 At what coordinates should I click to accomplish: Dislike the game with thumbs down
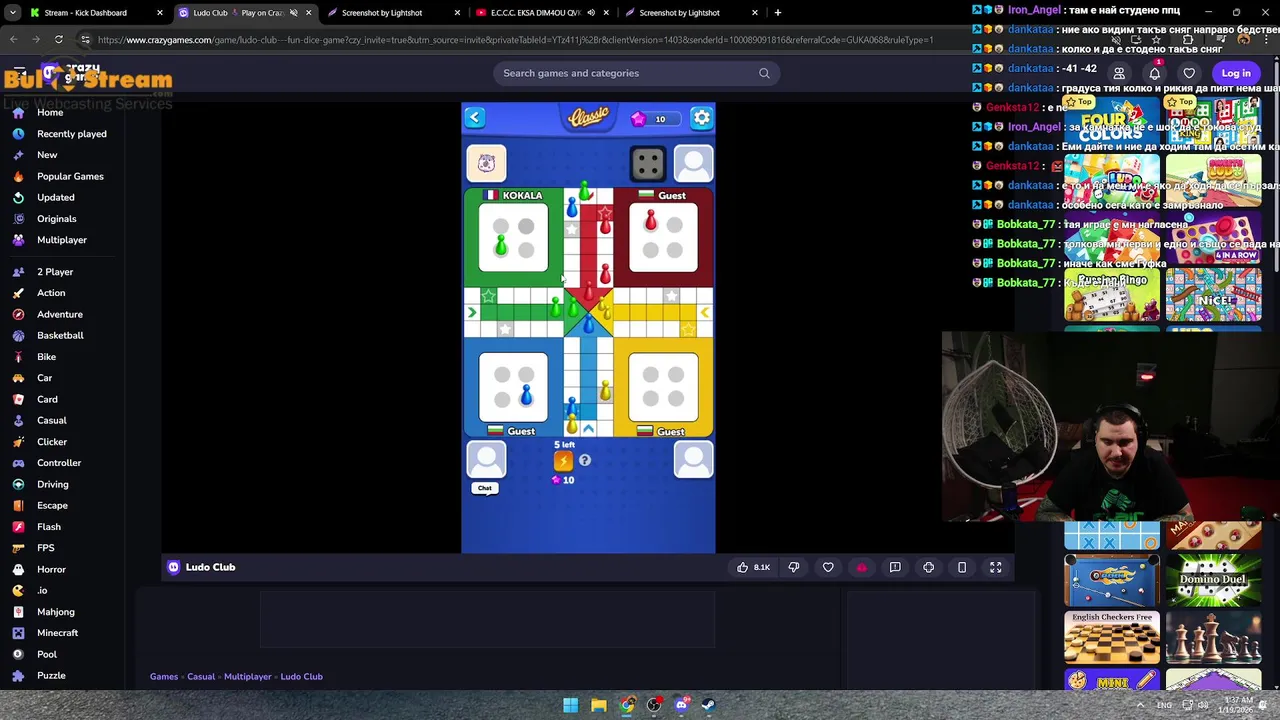[x=794, y=567]
